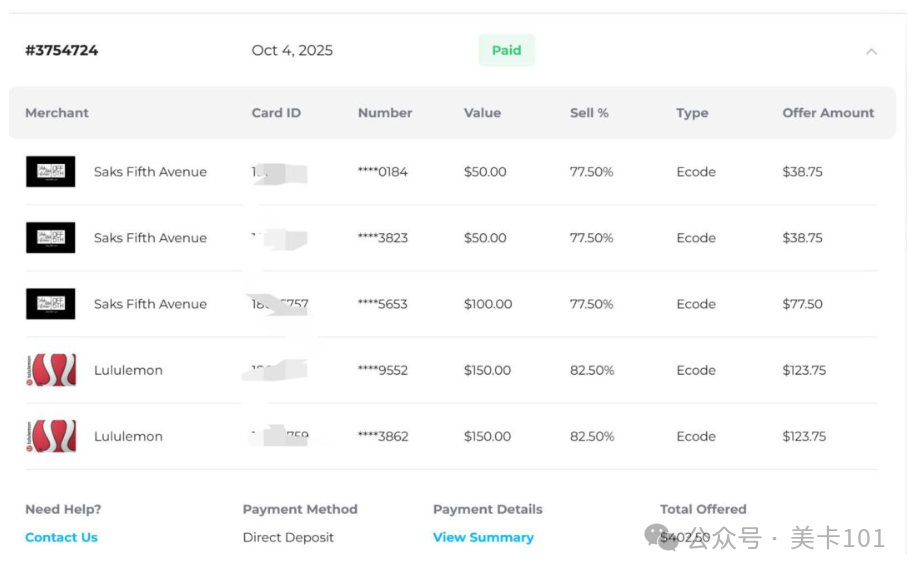915x575 pixels.
Task: Click the Type column header
Action: [x=693, y=113]
